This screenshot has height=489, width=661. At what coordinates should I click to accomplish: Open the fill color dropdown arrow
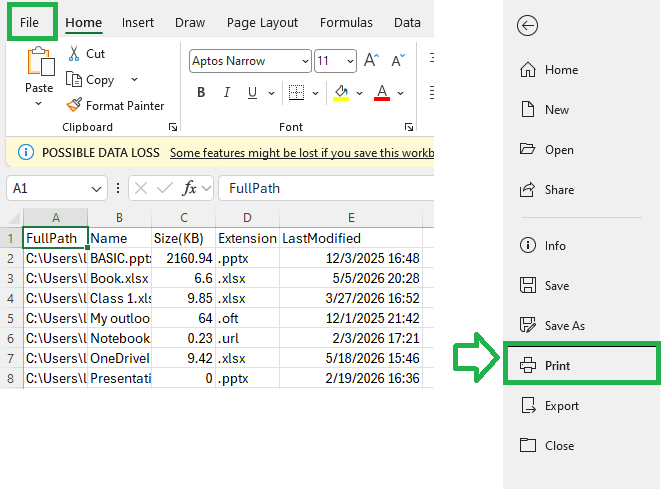point(360,93)
